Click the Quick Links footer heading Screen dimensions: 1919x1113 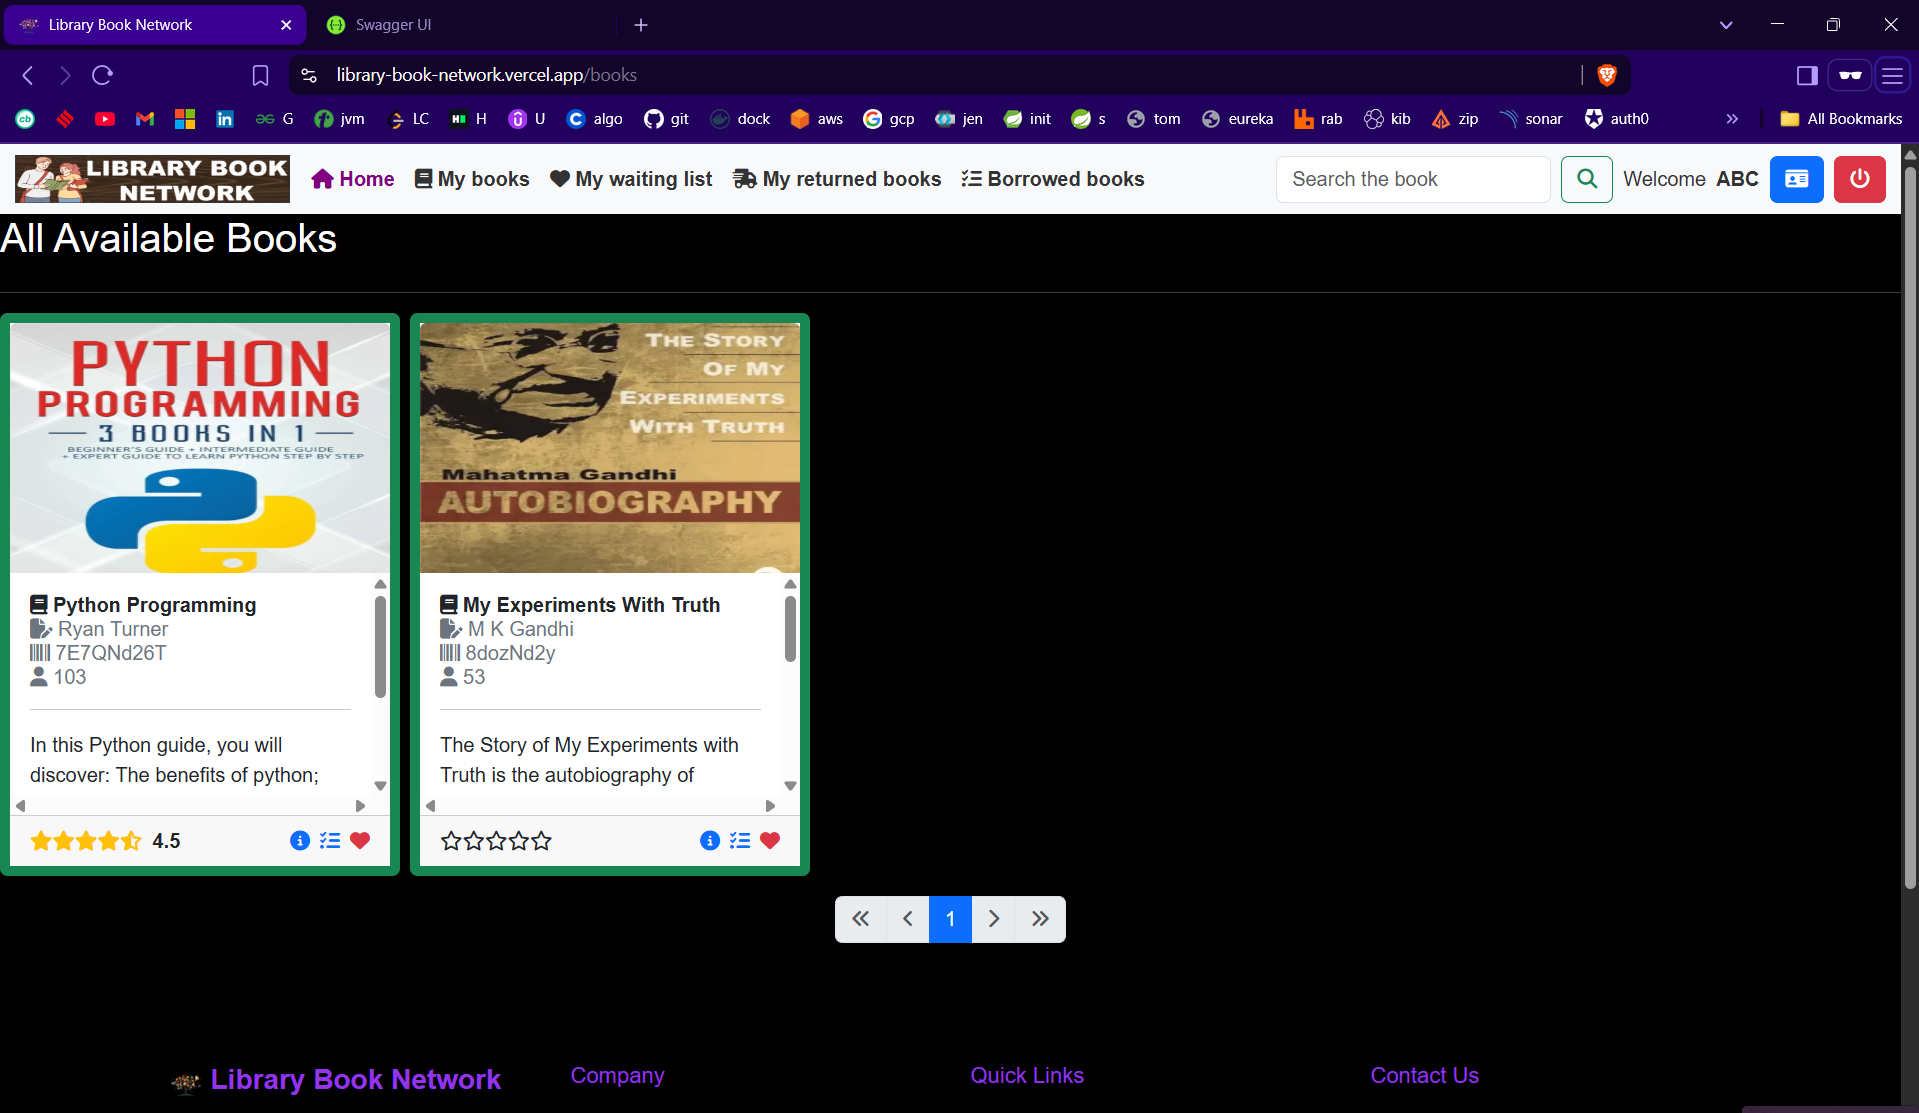click(x=1027, y=1076)
